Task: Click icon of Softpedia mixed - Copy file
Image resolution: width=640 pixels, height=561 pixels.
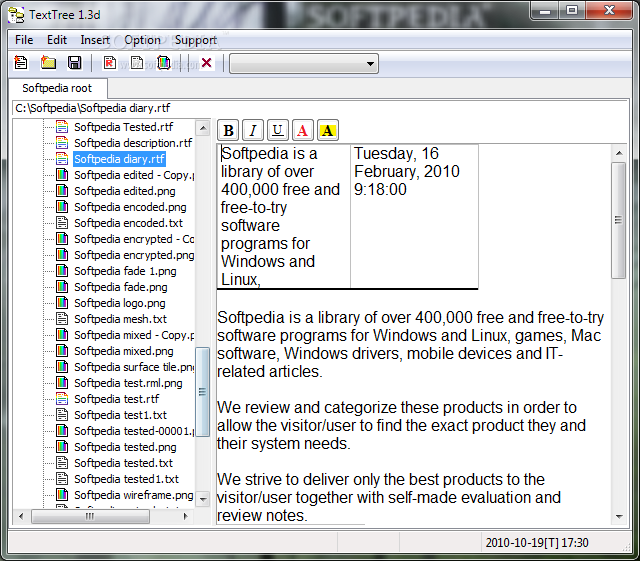Action: (62, 335)
